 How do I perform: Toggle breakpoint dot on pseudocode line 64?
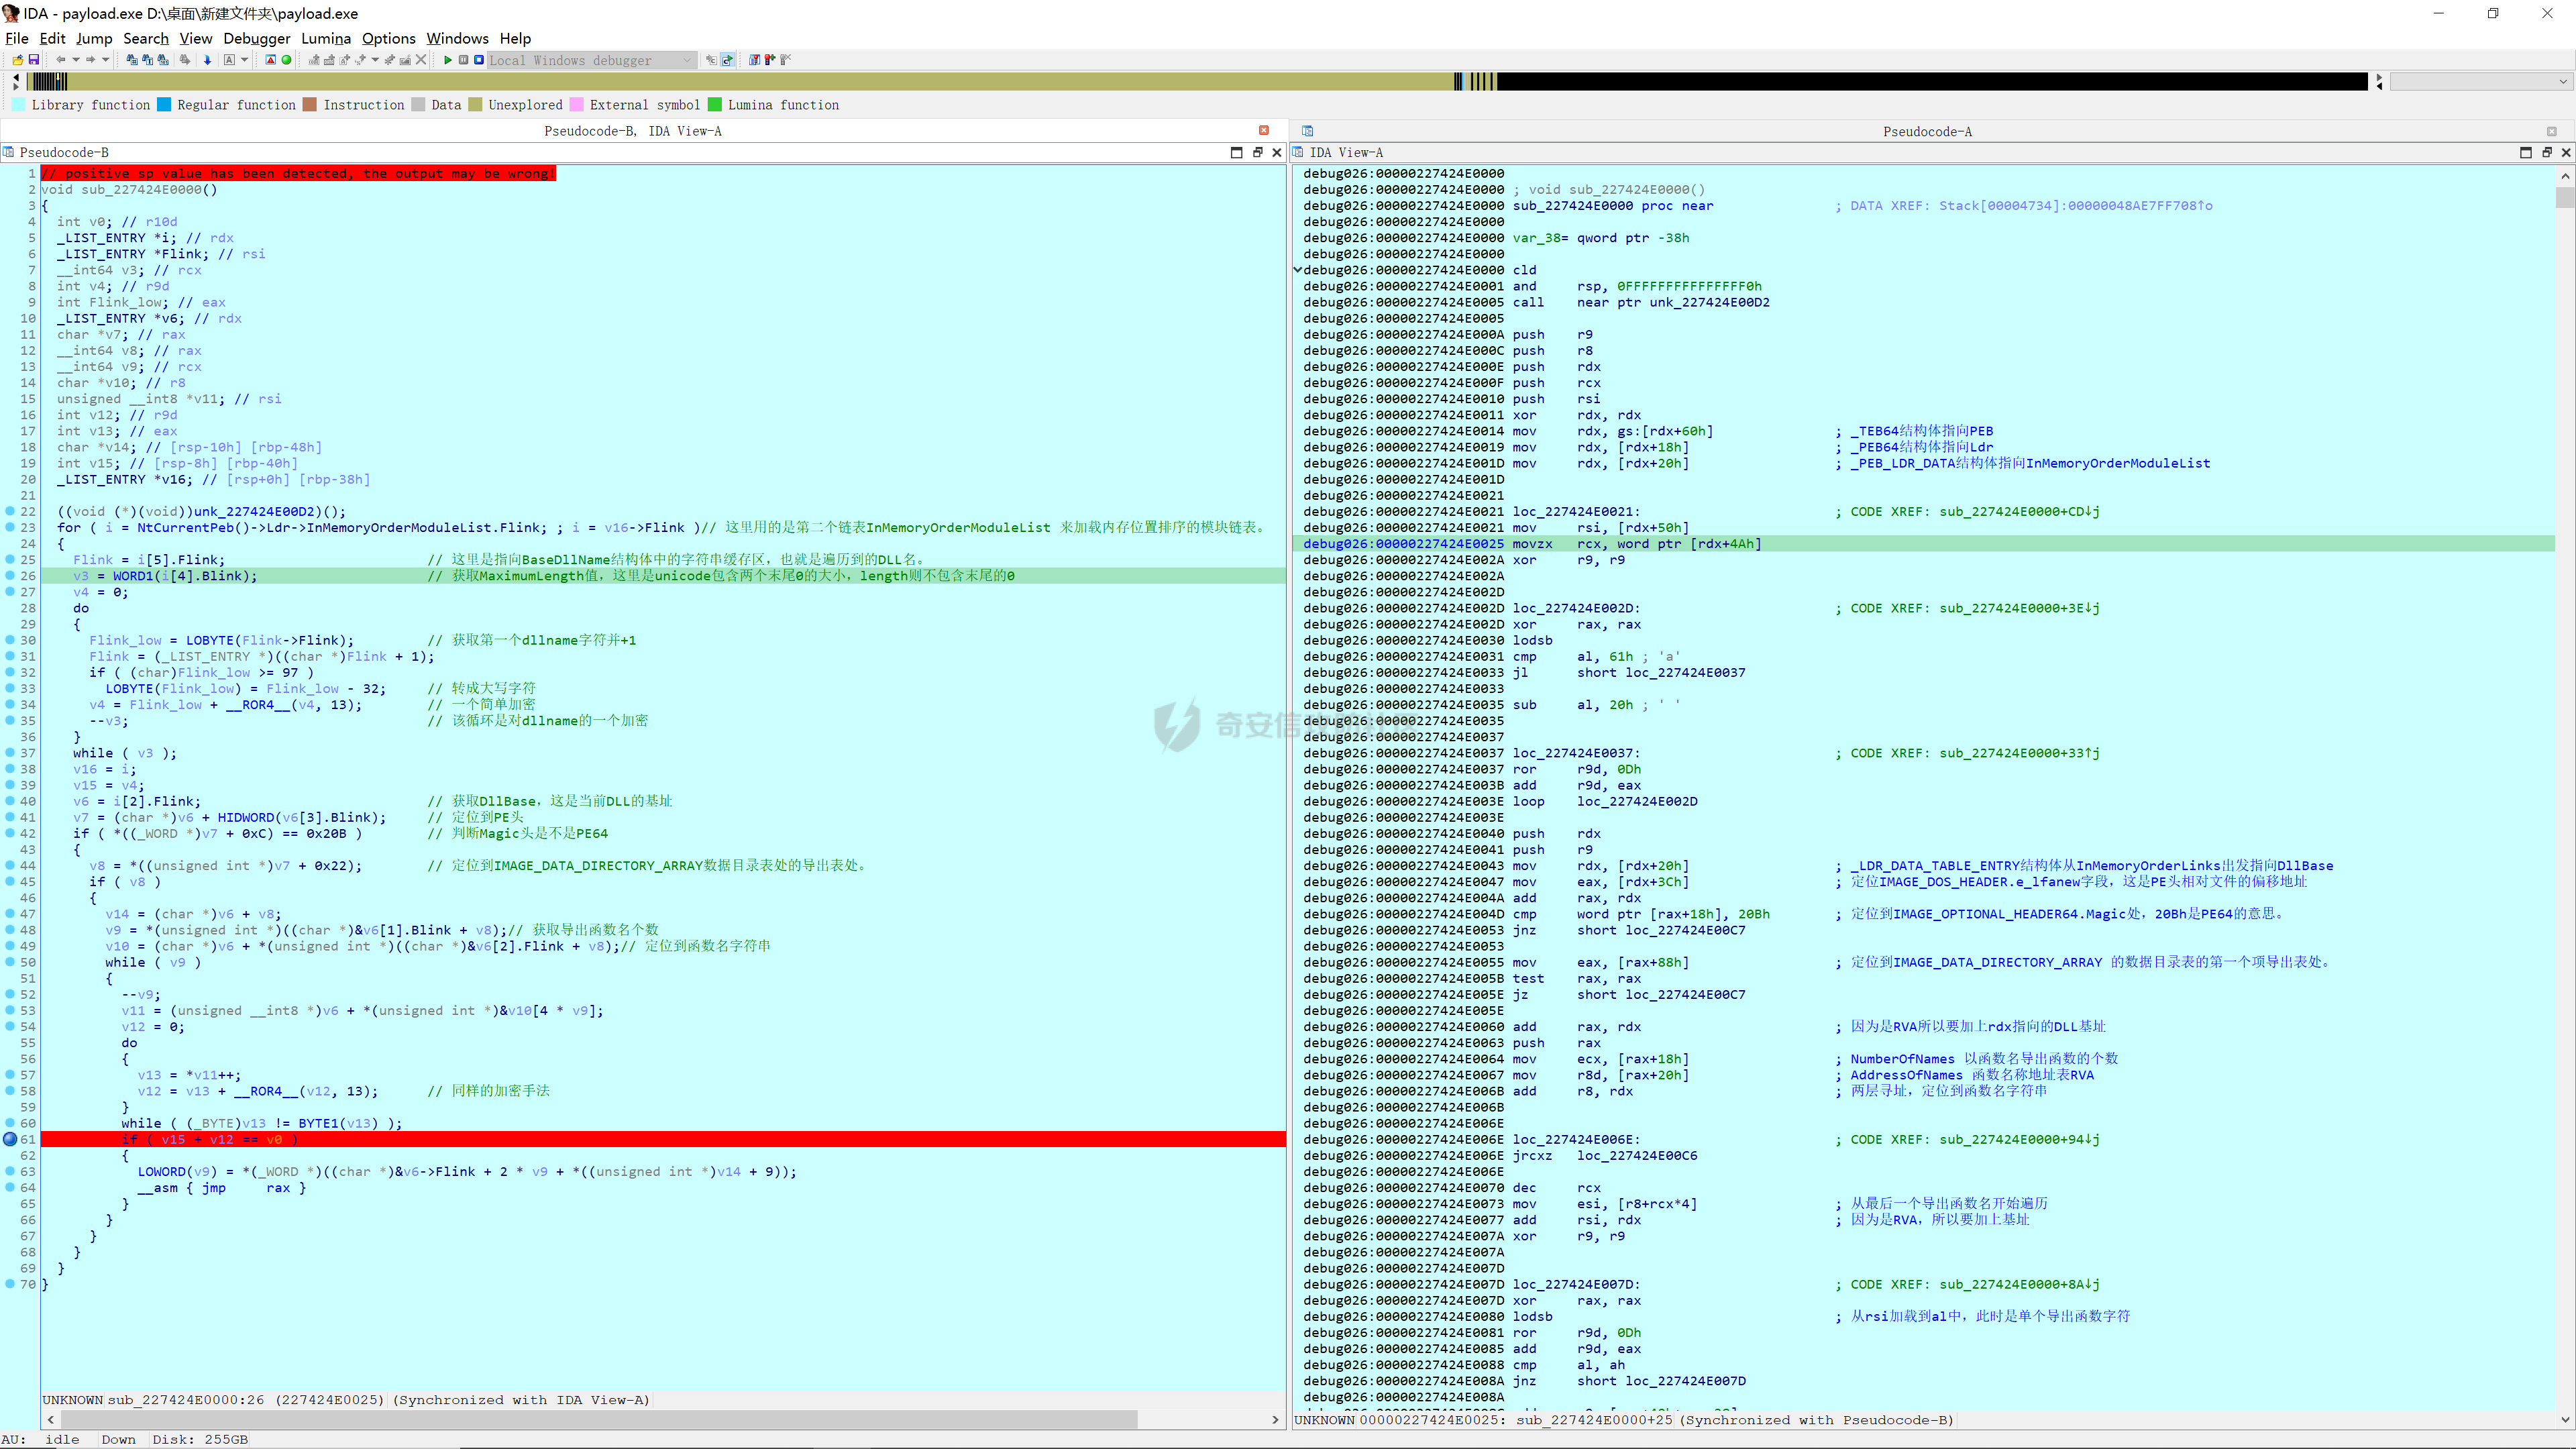pos(10,1187)
